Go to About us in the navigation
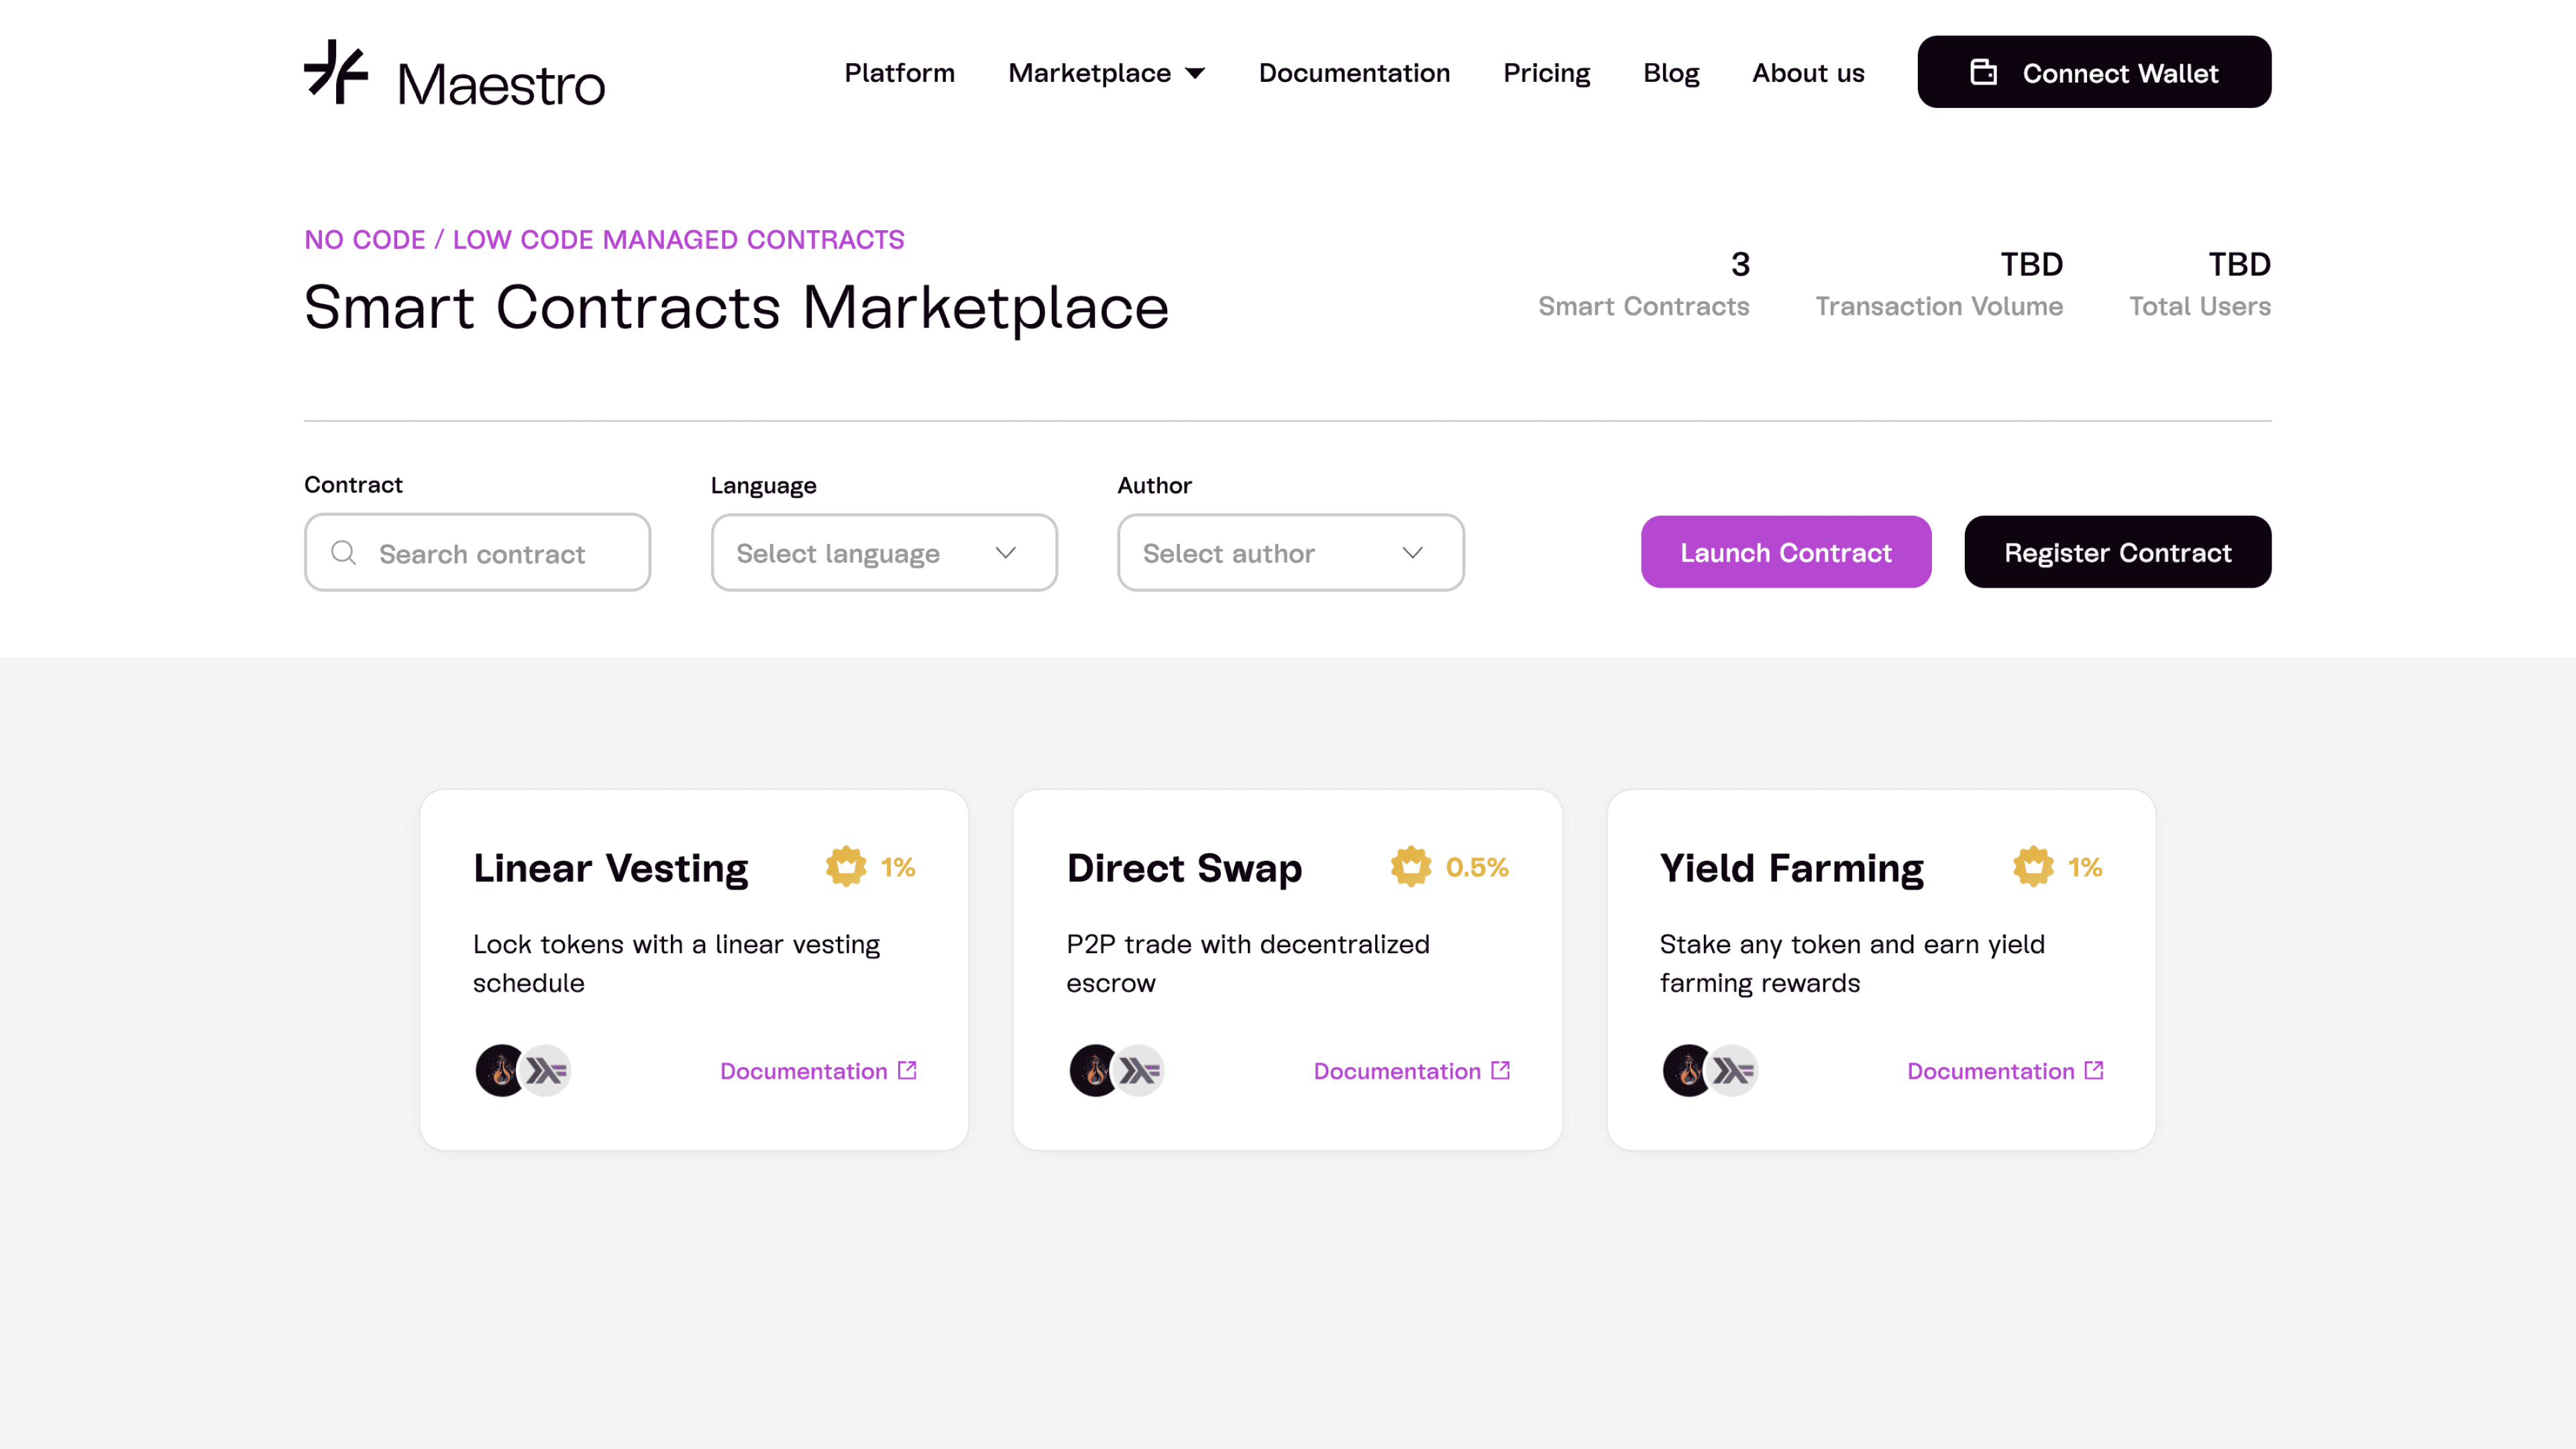Image resolution: width=2576 pixels, height=1449 pixels. (x=1808, y=73)
